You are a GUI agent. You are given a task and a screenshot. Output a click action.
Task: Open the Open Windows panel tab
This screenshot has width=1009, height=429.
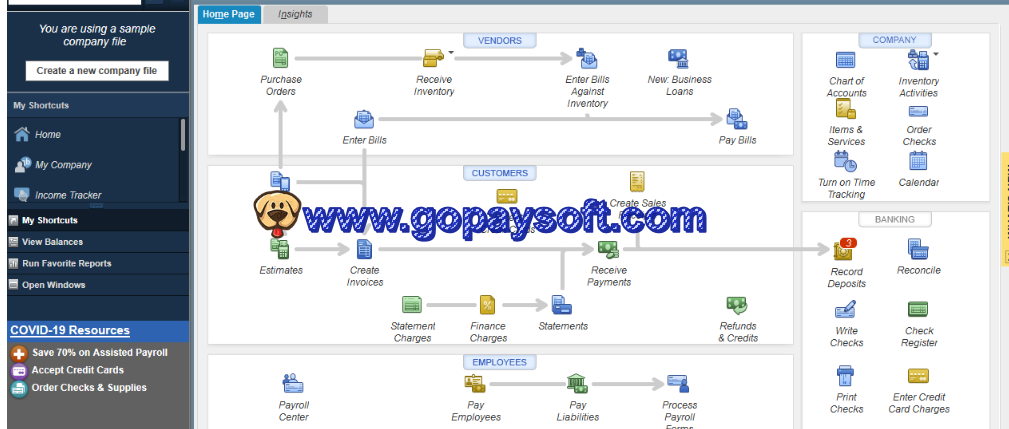pos(98,285)
